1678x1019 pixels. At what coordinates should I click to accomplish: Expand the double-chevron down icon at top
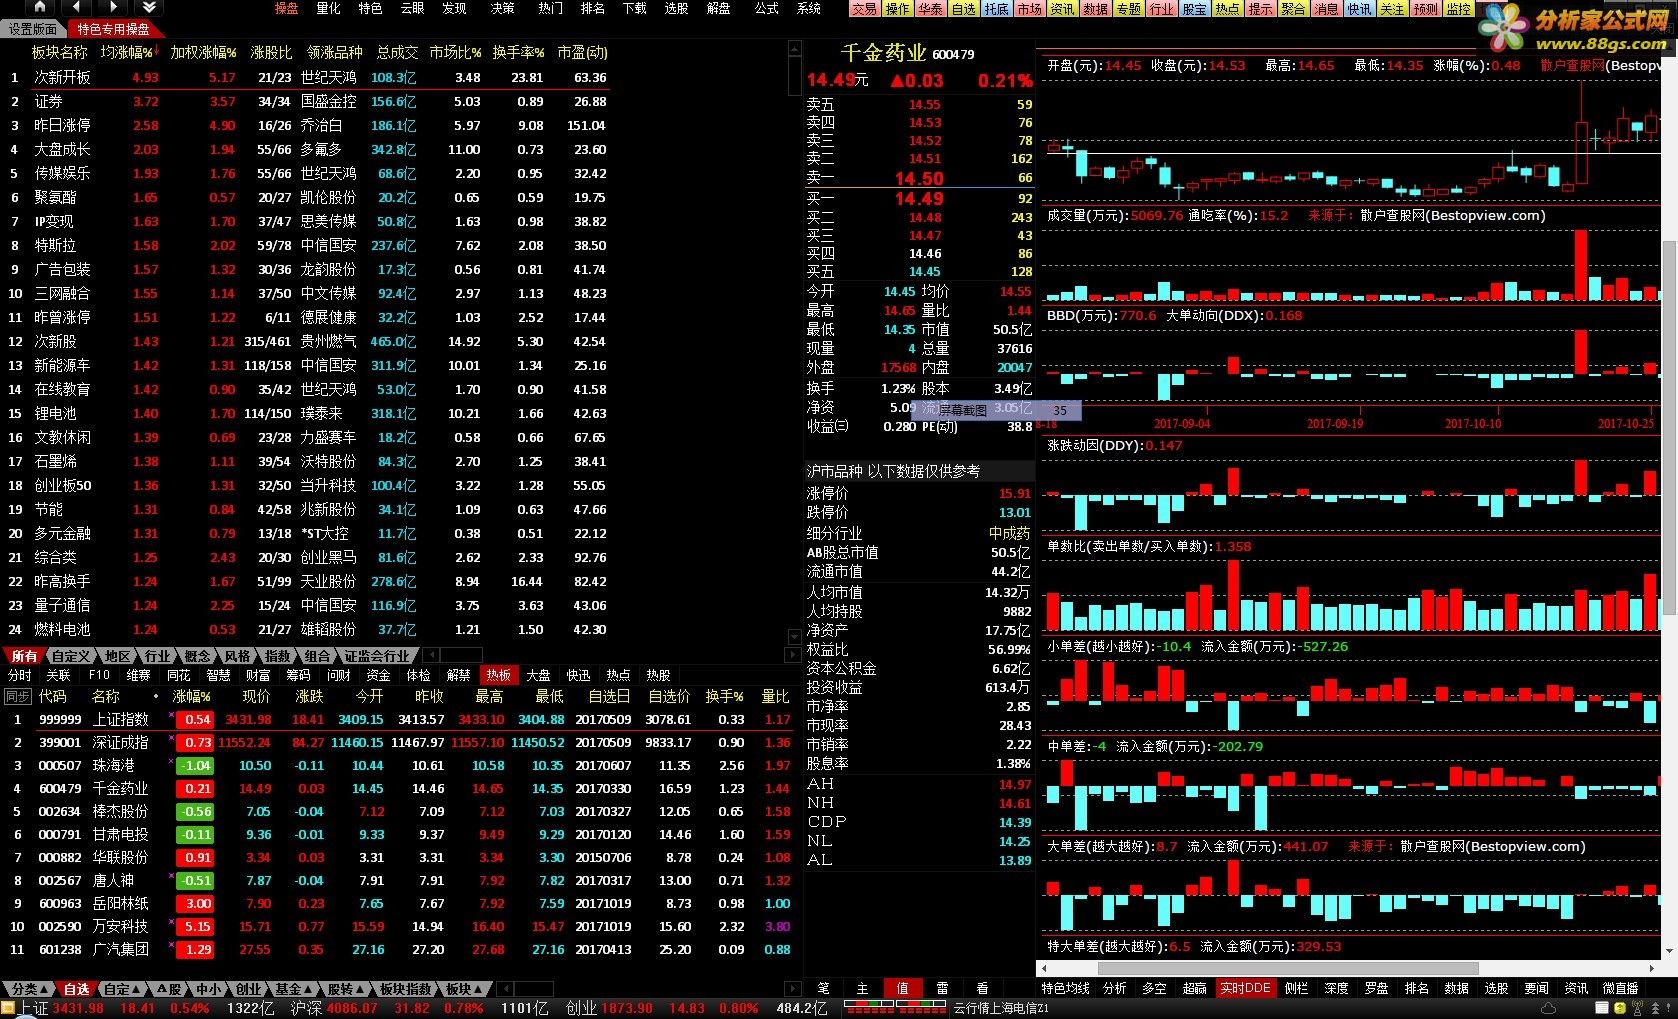click(149, 8)
